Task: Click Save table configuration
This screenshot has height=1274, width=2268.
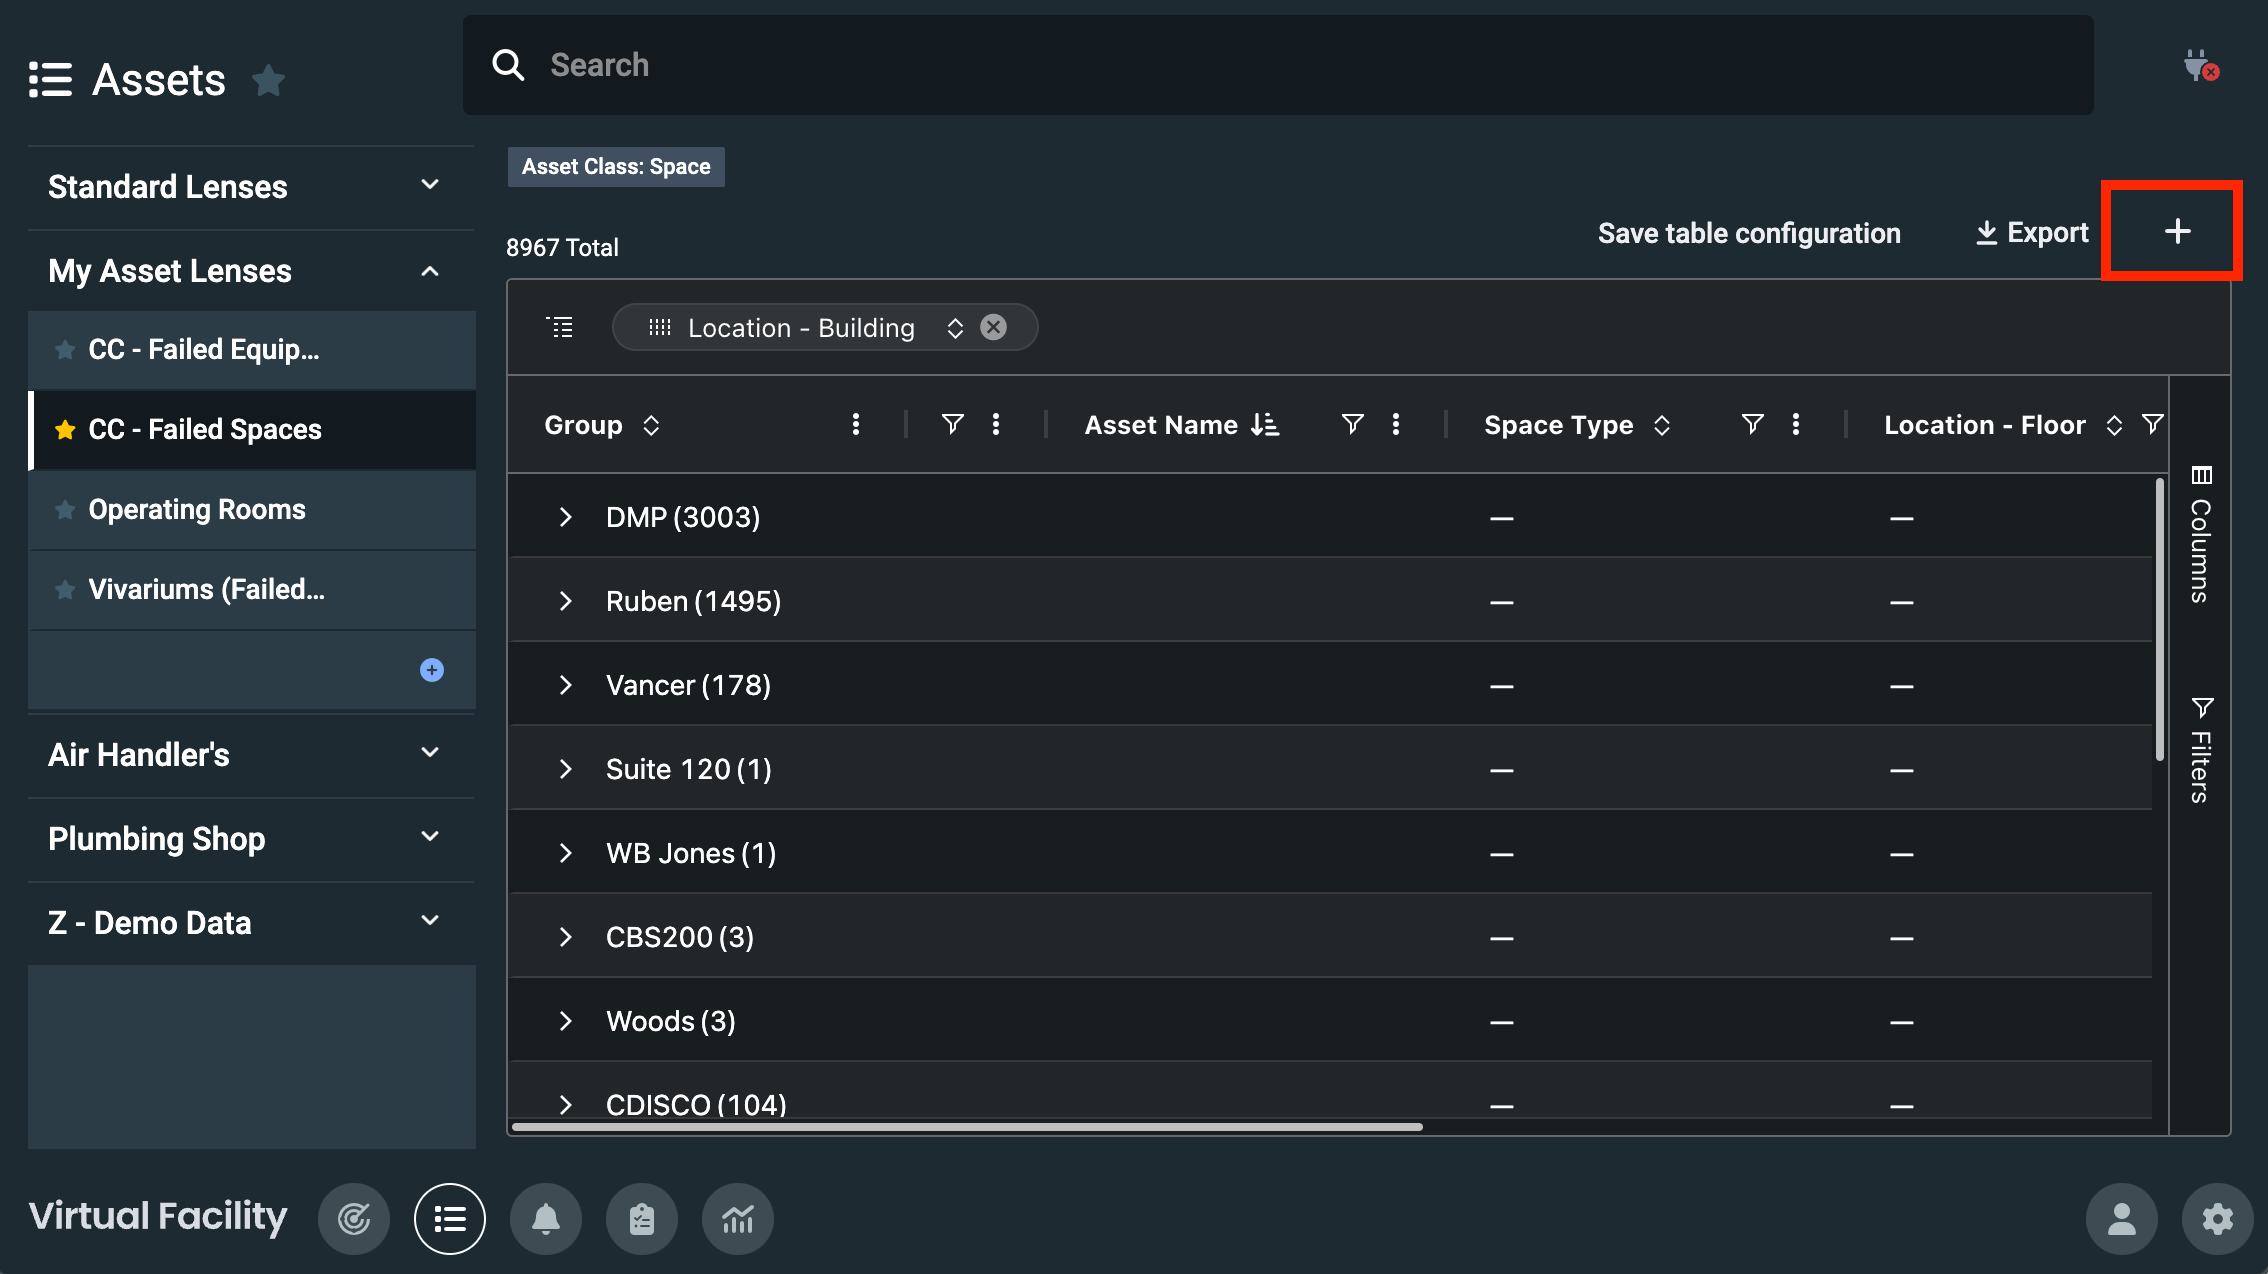Action: click(1748, 233)
